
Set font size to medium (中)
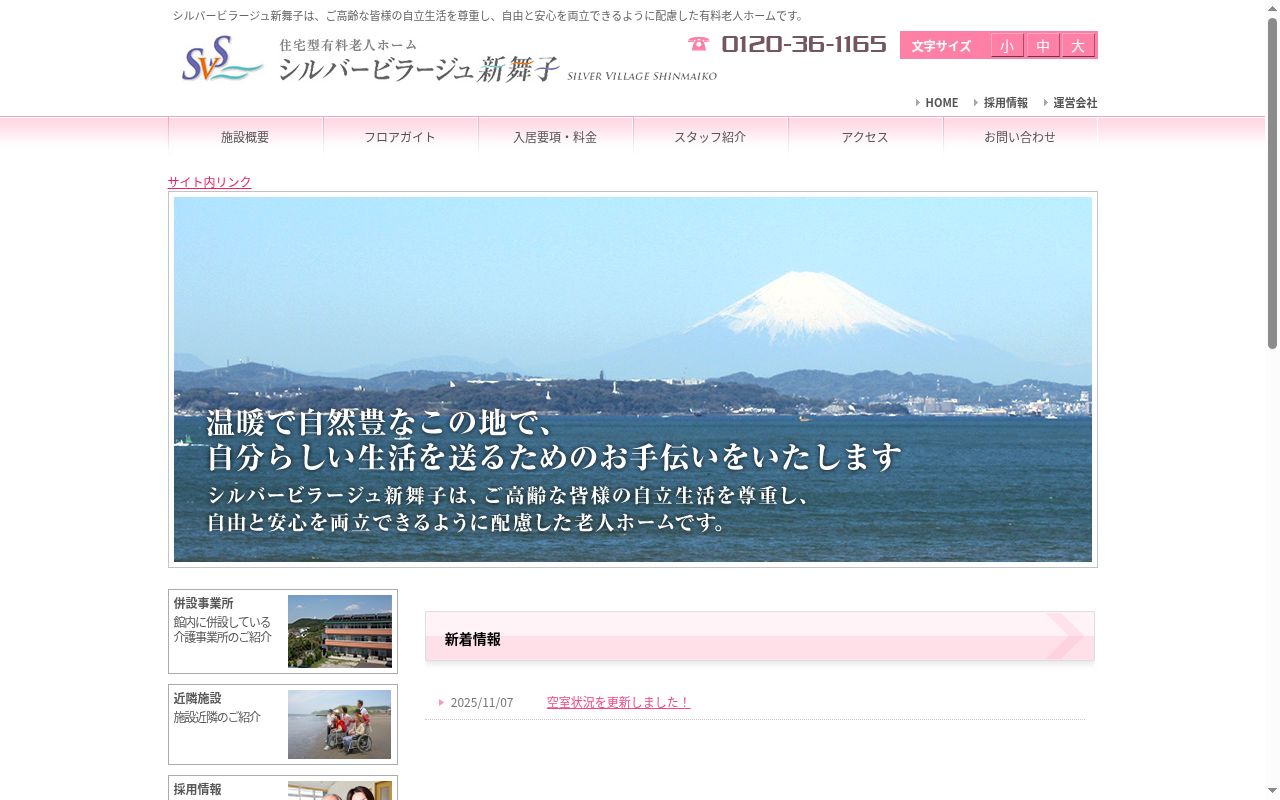click(1043, 46)
